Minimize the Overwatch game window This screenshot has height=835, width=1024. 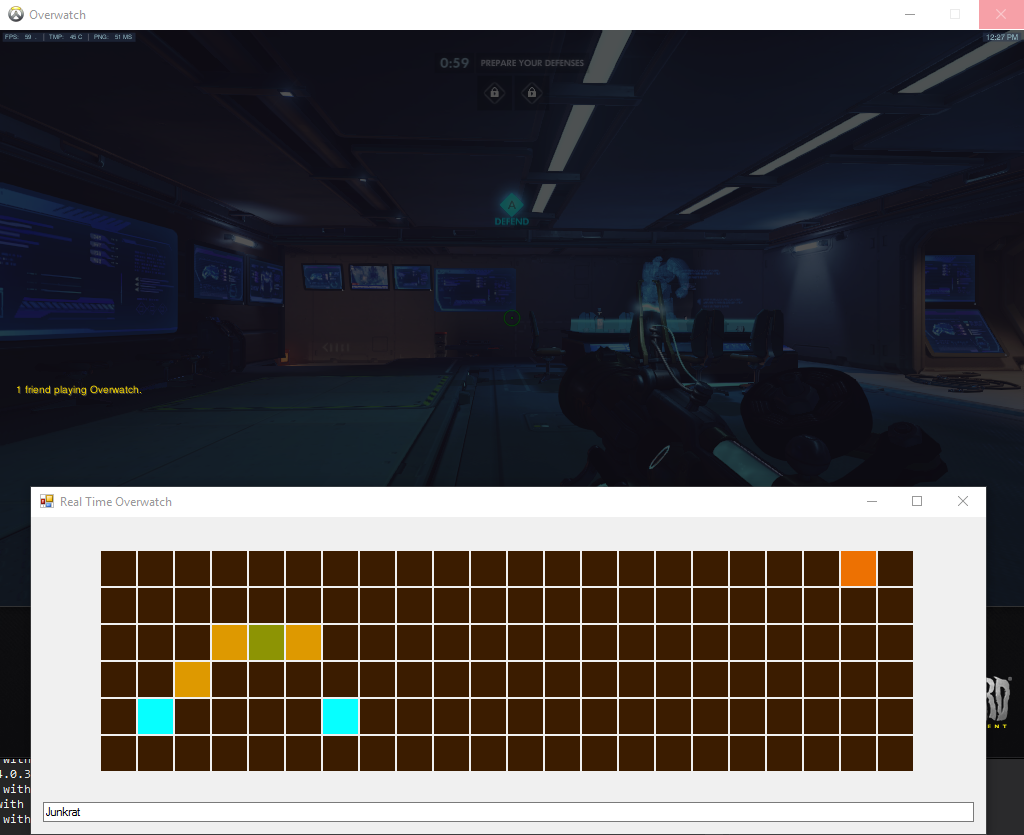click(x=910, y=14)
